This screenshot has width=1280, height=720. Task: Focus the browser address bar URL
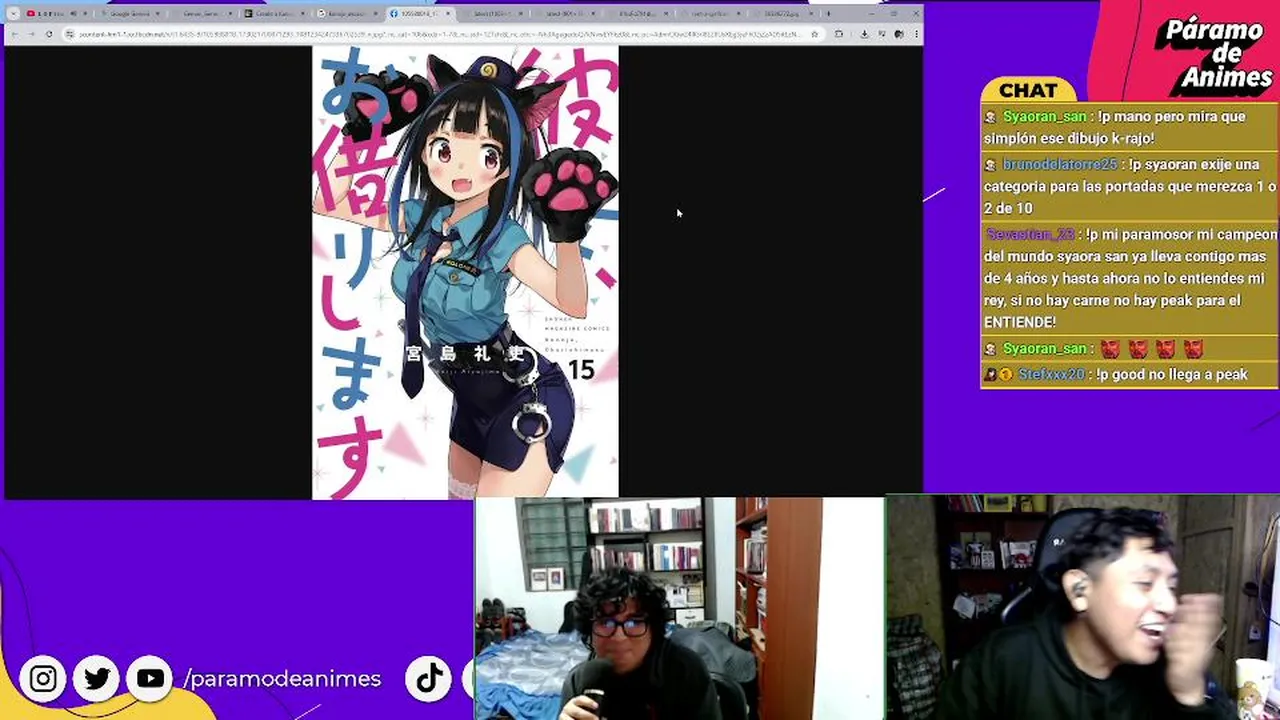click(x=438, y=34)
